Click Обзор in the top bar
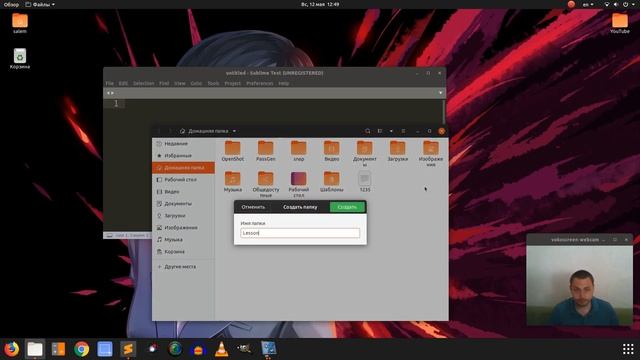The width and height of the screenshot is (640, 360). (11, 4)
